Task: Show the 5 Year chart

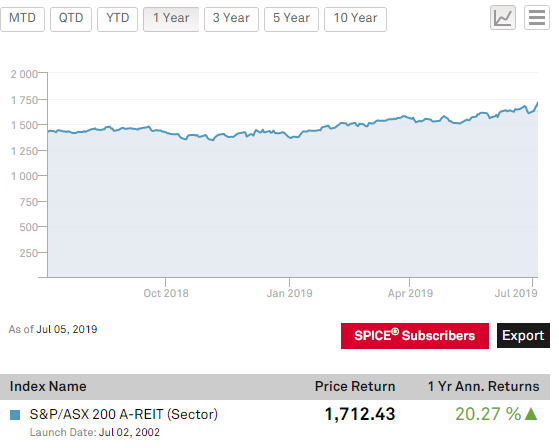Action: [291, 19]
